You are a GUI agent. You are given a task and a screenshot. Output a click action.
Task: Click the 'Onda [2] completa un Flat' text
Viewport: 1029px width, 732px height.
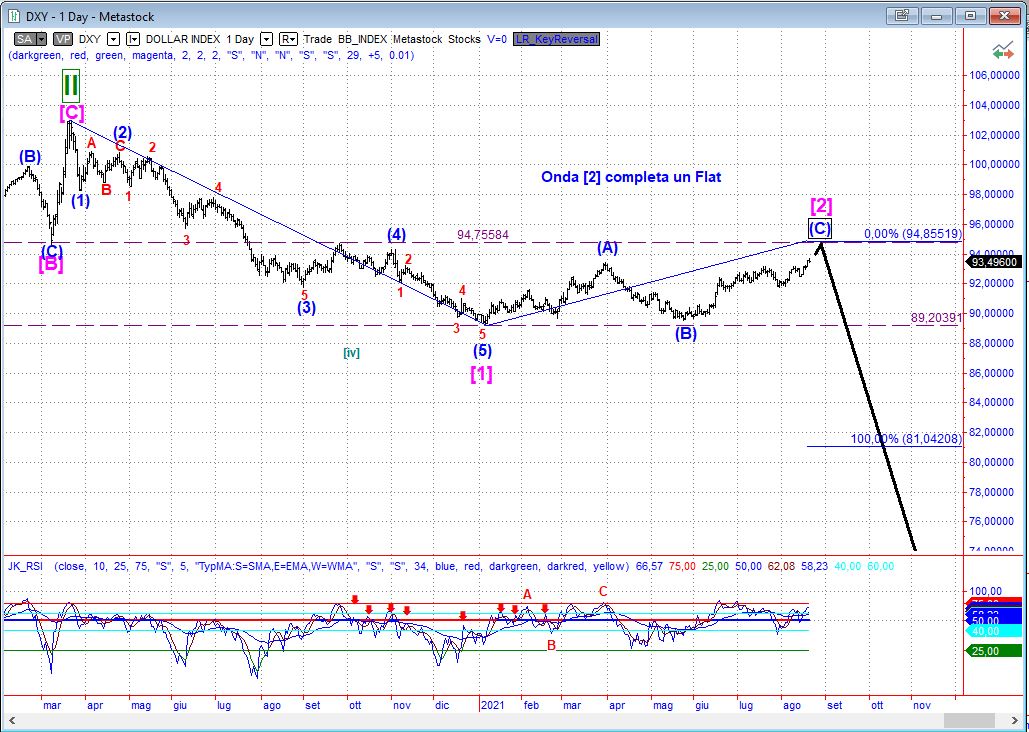(630, 177)
